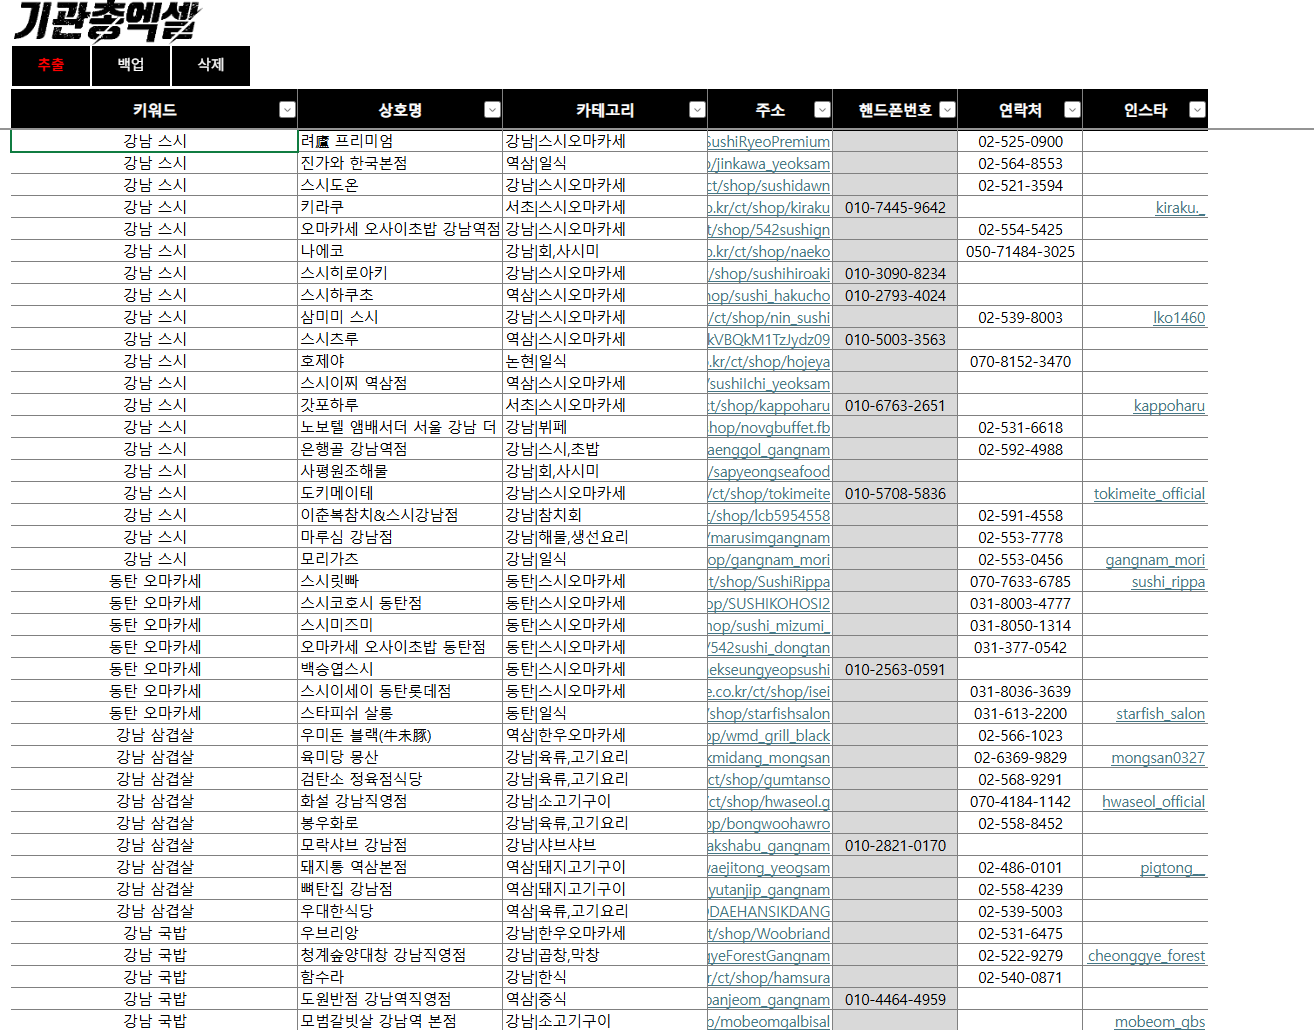Viewport: 1314px width, 1030px height.
Task: Open the kiraku_ Instagram link
Action: [1180, 208]
